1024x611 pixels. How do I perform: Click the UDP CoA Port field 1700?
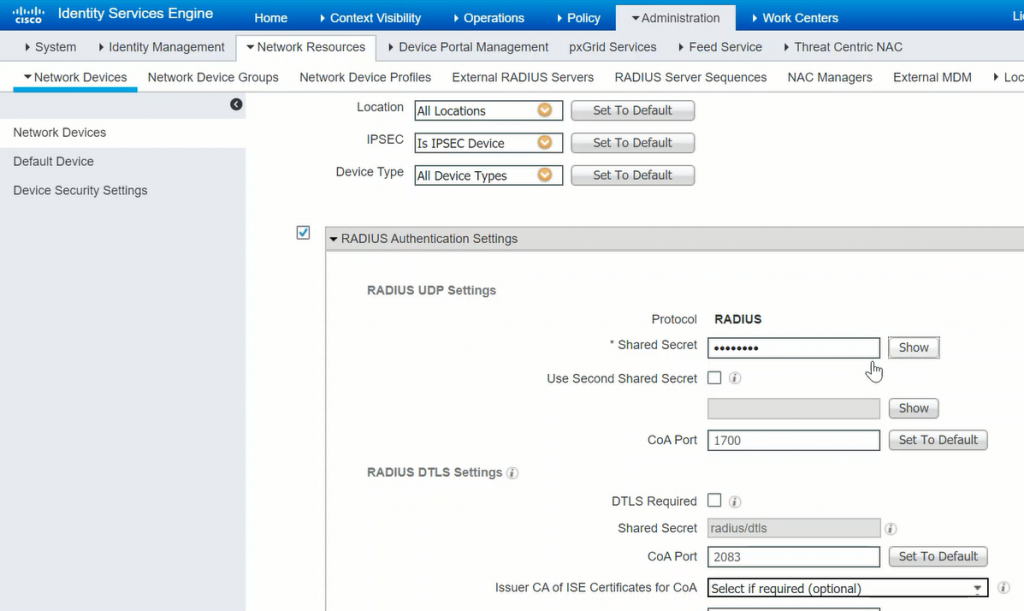pyautogui.click(x=793, y=440)
